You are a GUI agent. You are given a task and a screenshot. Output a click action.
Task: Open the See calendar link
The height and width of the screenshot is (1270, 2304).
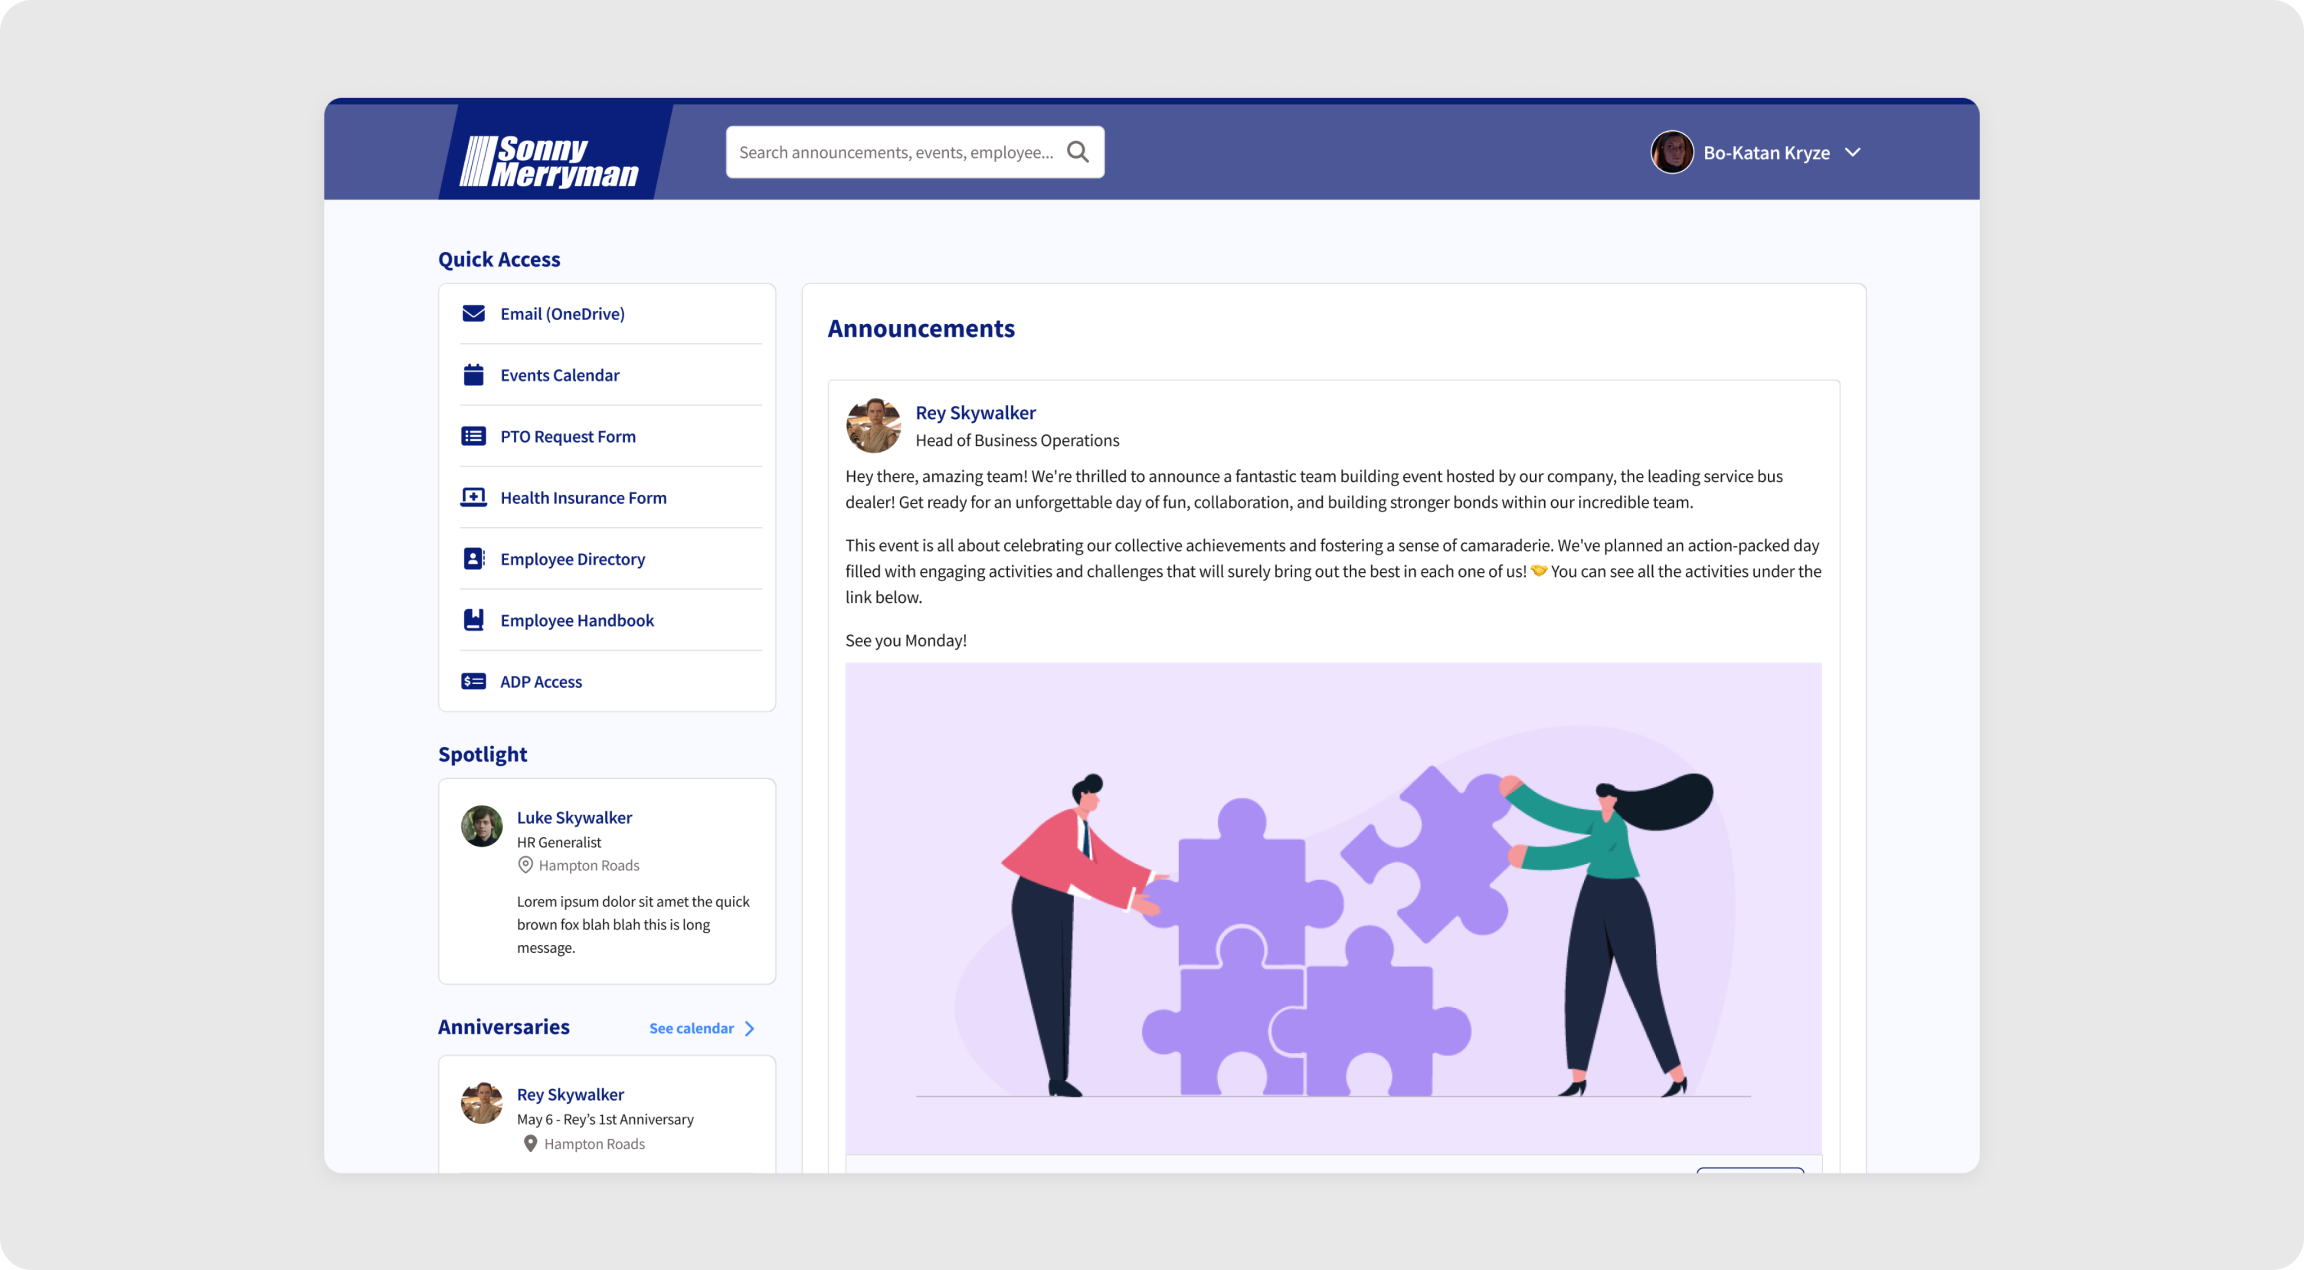coord(691,1028)
